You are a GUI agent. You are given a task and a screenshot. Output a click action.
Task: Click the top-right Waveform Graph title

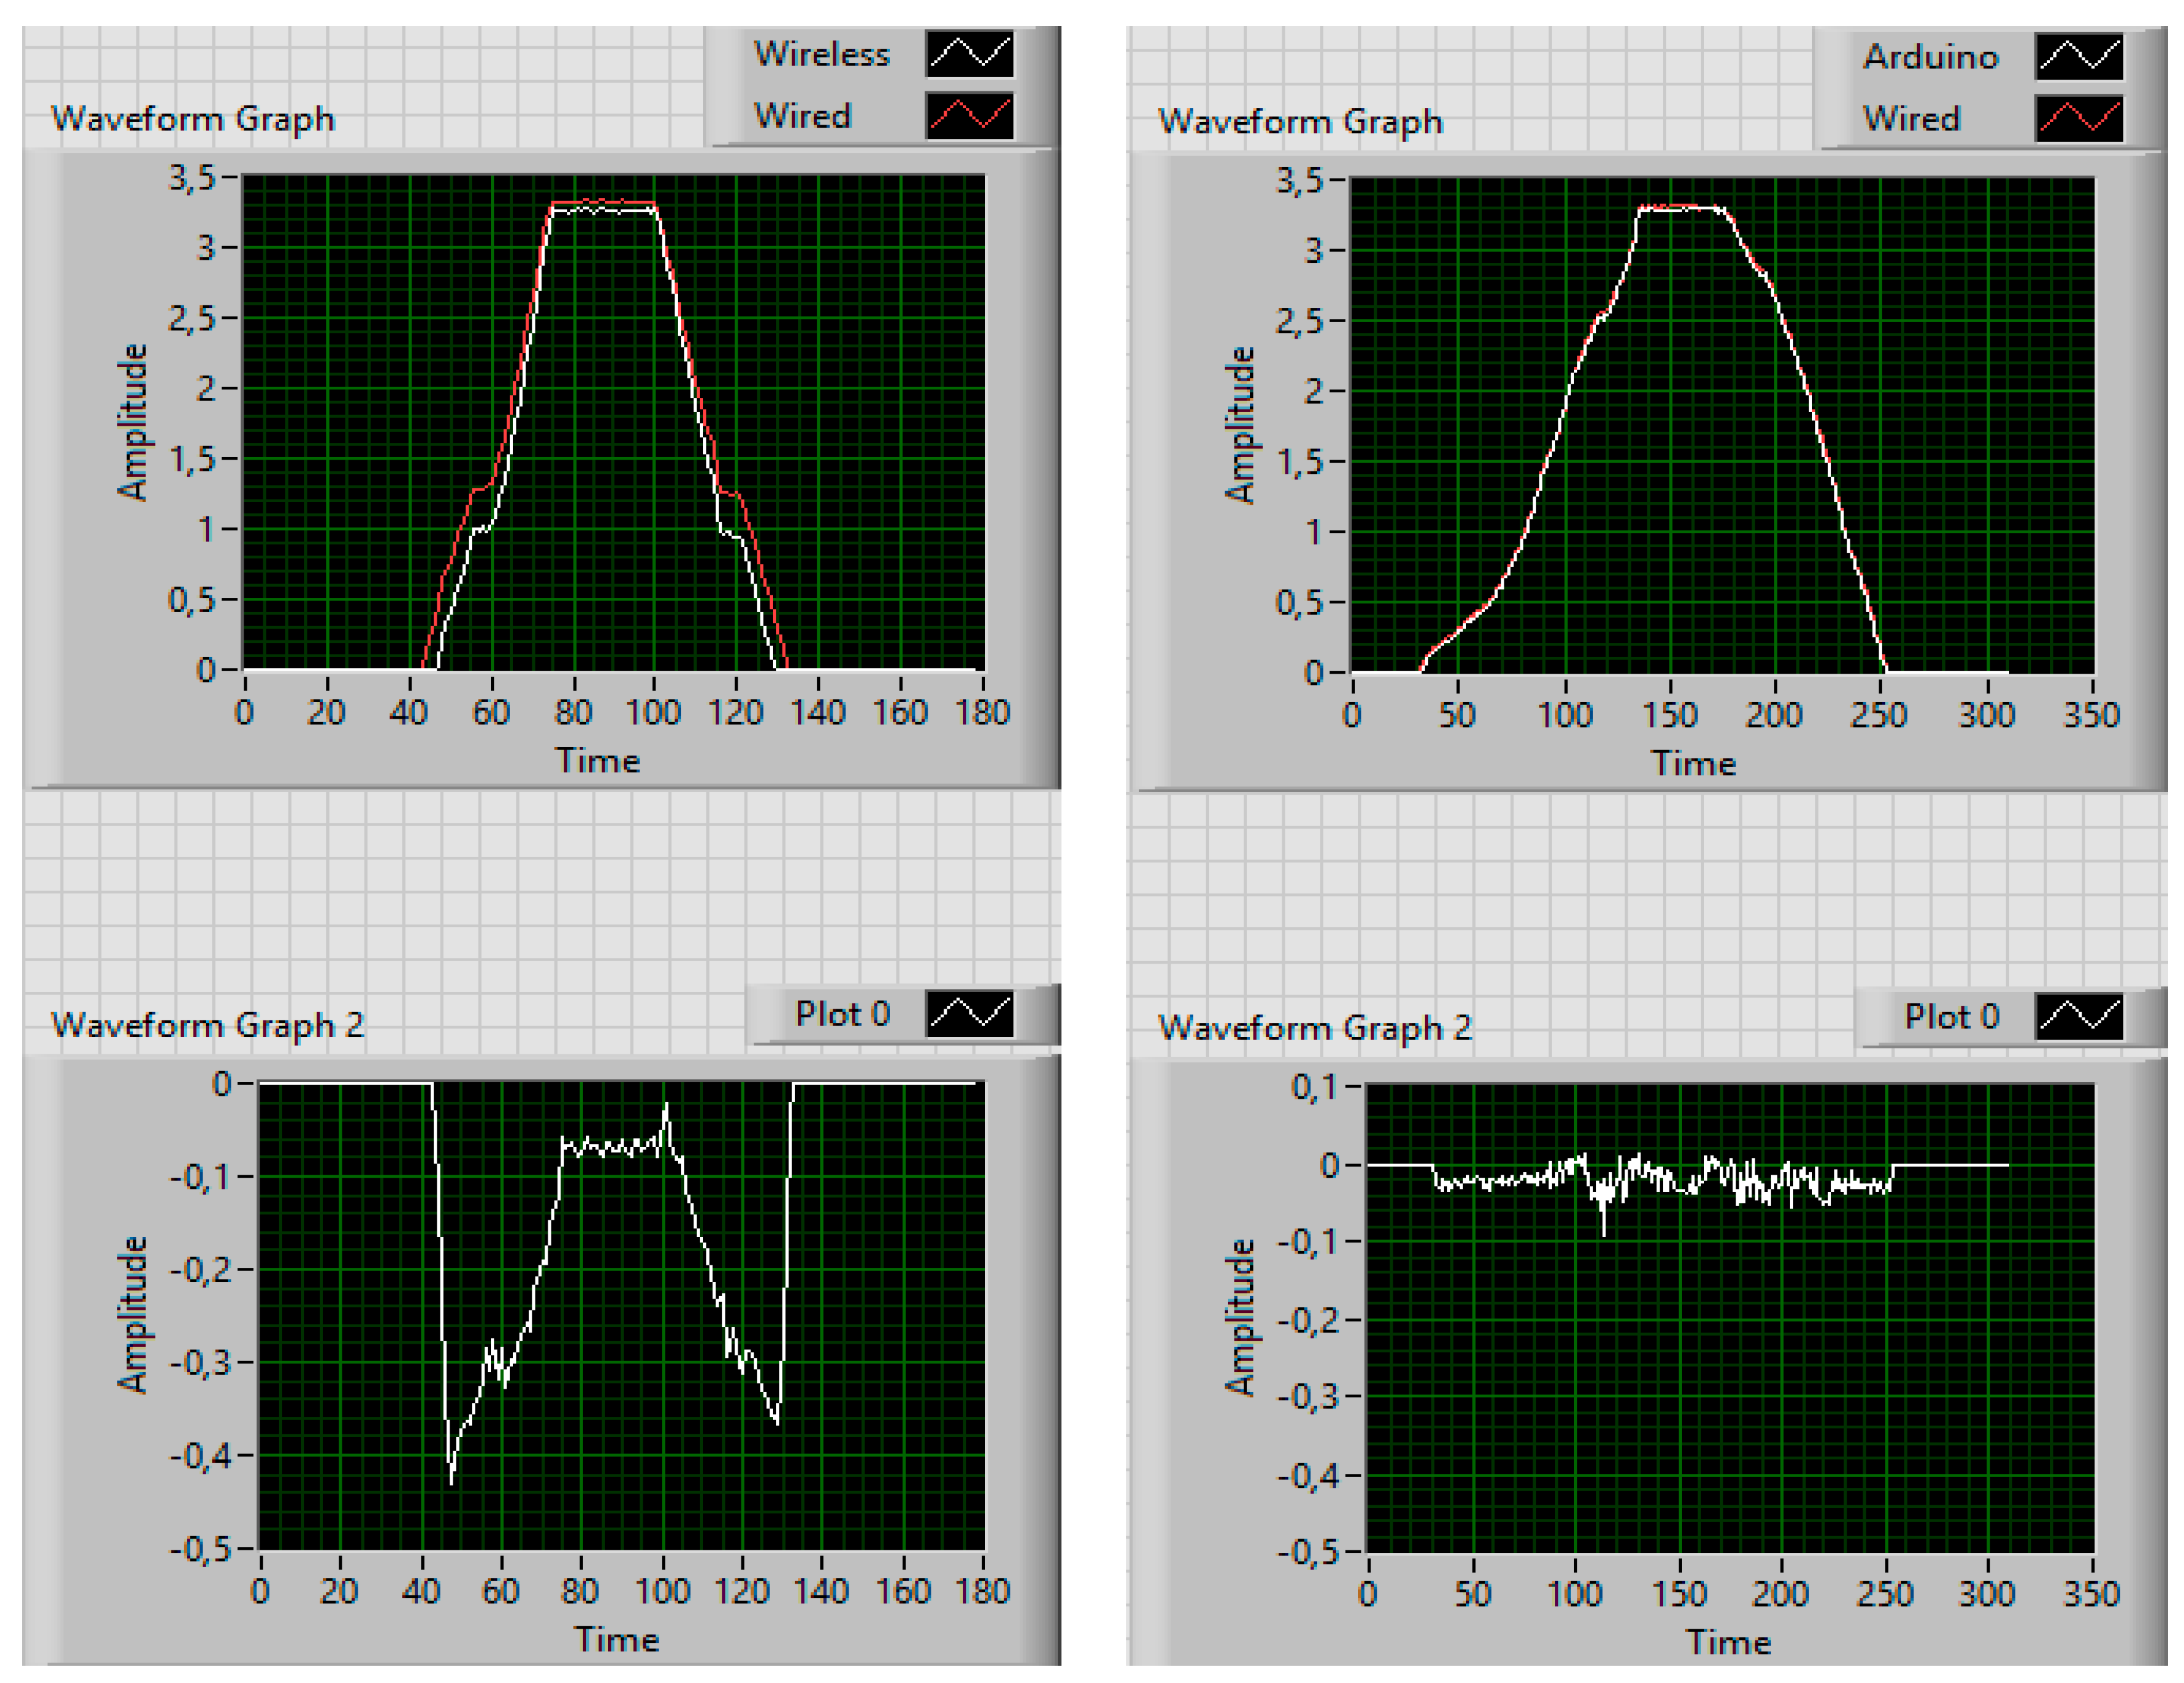(1300, 122)
